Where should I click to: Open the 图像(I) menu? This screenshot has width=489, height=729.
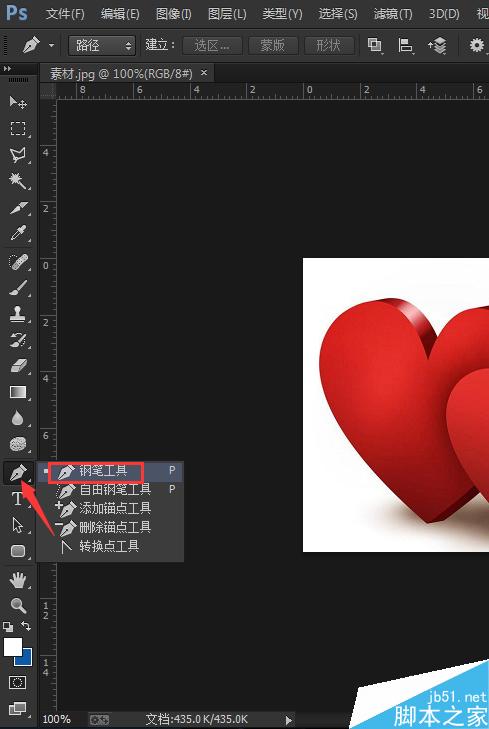(173, 14)
